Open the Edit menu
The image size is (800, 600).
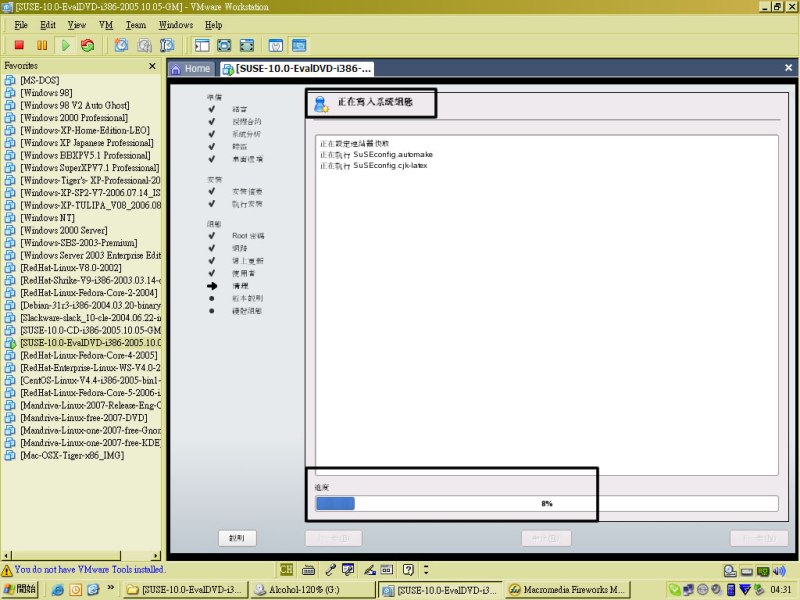[x=48, y=25]
